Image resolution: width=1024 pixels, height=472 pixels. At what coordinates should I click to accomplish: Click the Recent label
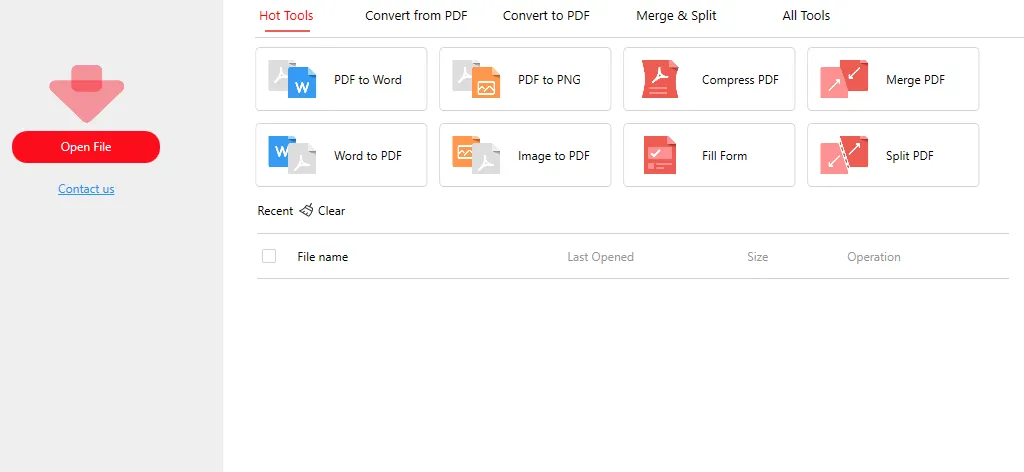tap(275, 211)
